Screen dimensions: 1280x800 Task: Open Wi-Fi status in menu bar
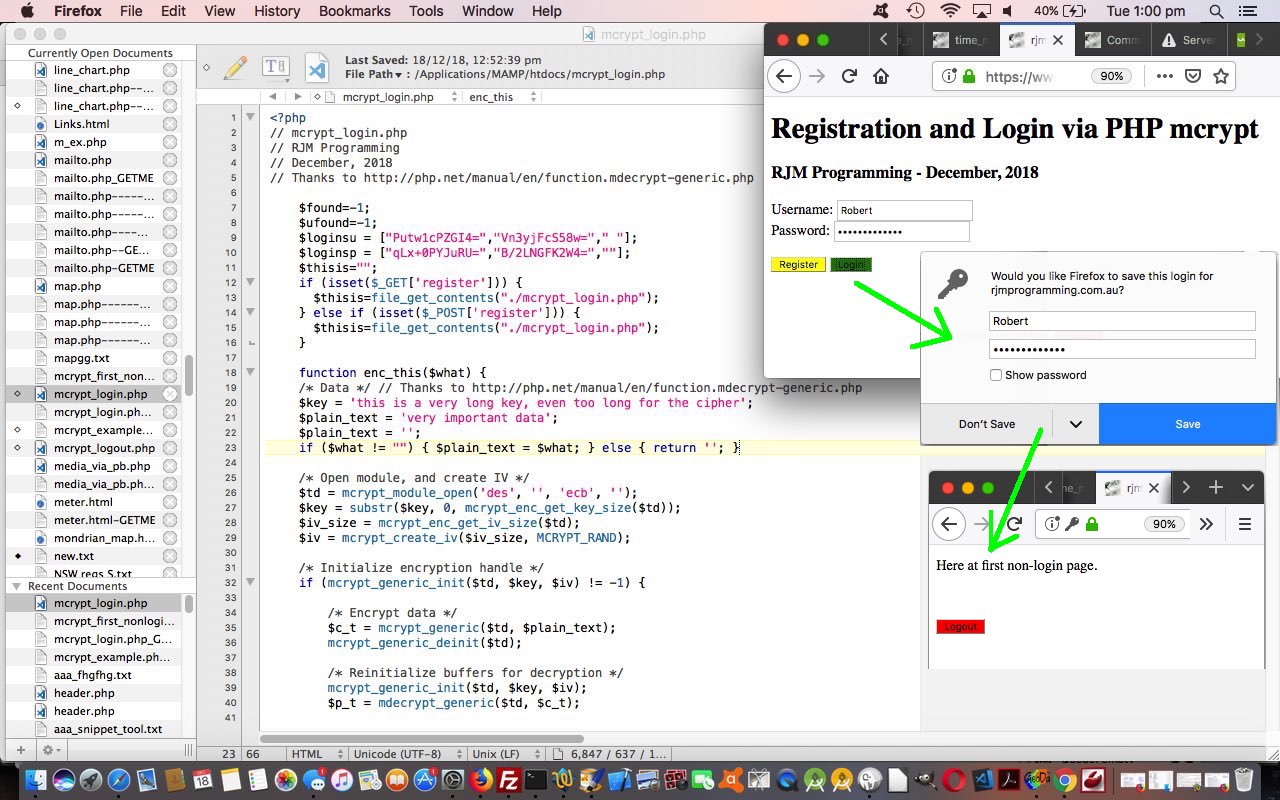(x=950, y=11)
